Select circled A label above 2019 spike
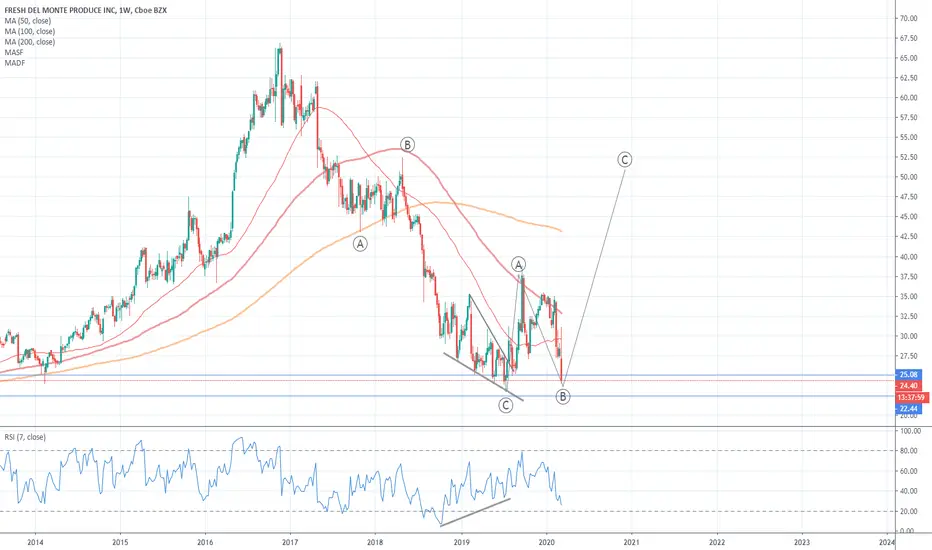This screenshot has height=550, width=932. 518,265
